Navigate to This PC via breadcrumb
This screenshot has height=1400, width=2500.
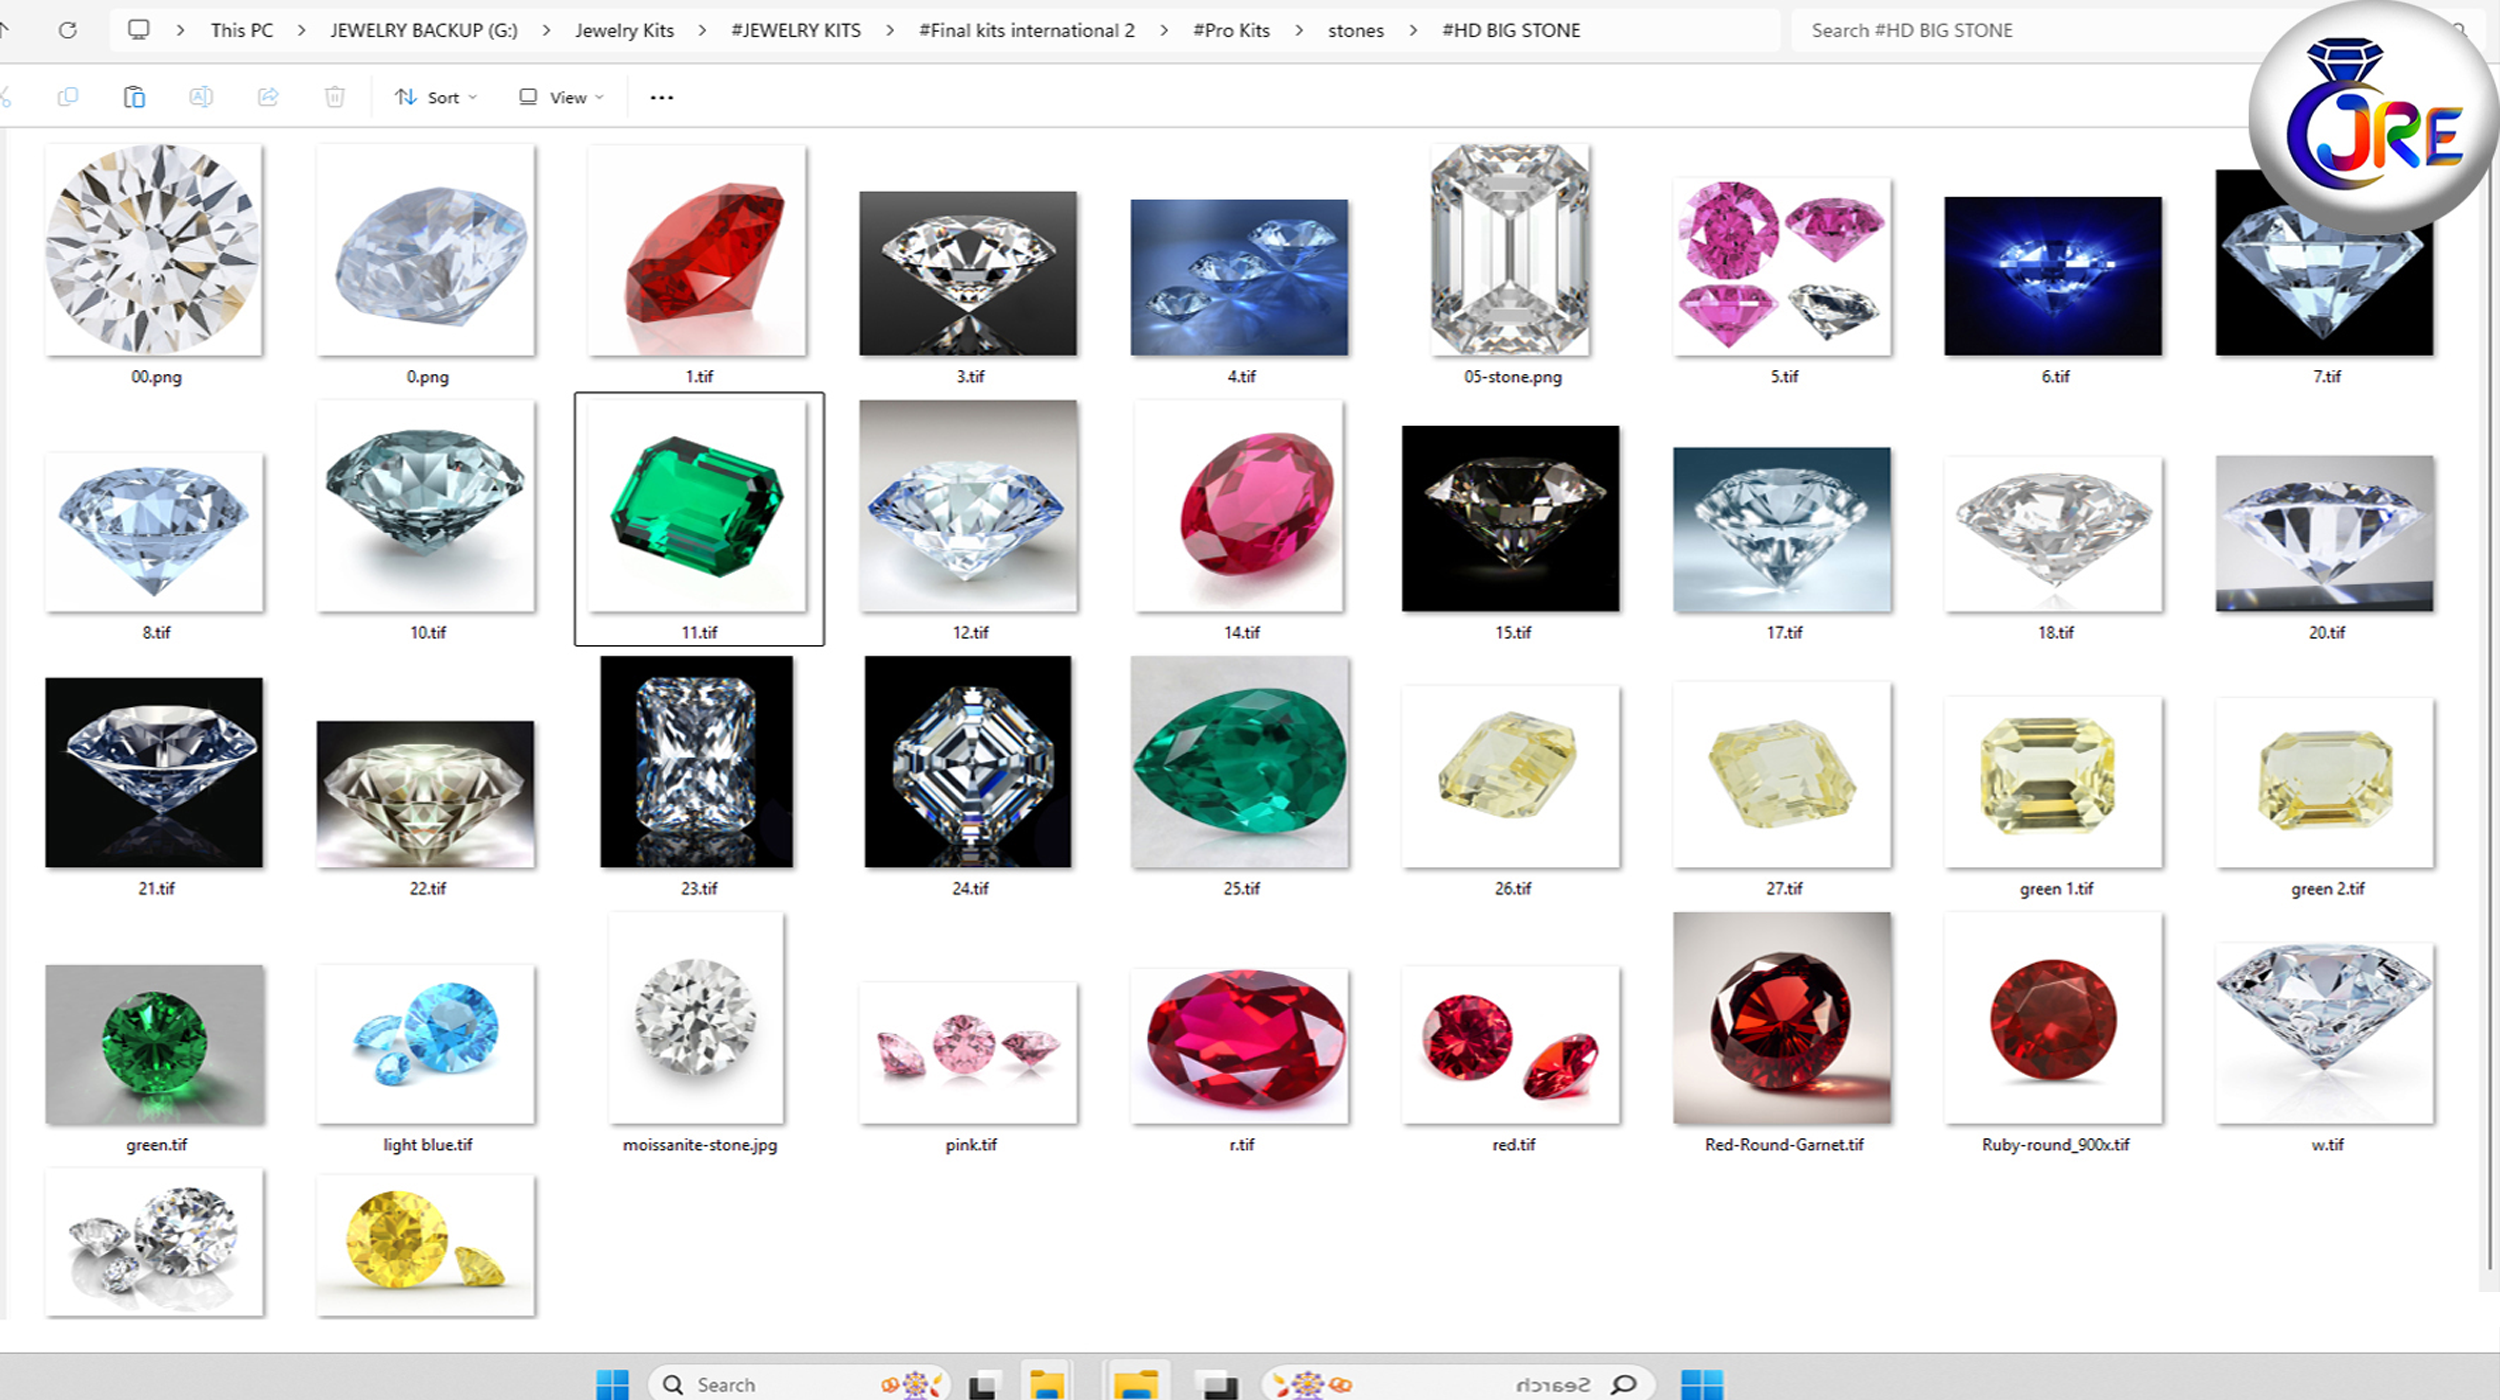coord(241,29)
